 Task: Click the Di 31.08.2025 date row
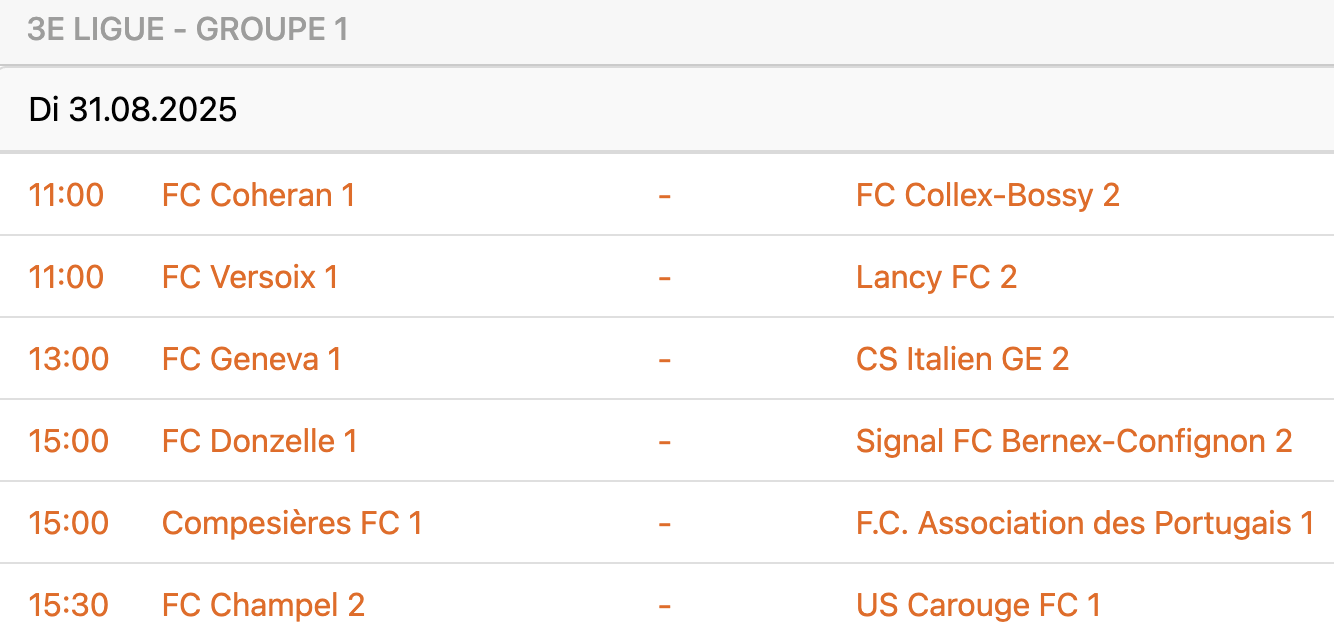pyautogui.click(x=133, y=109)
